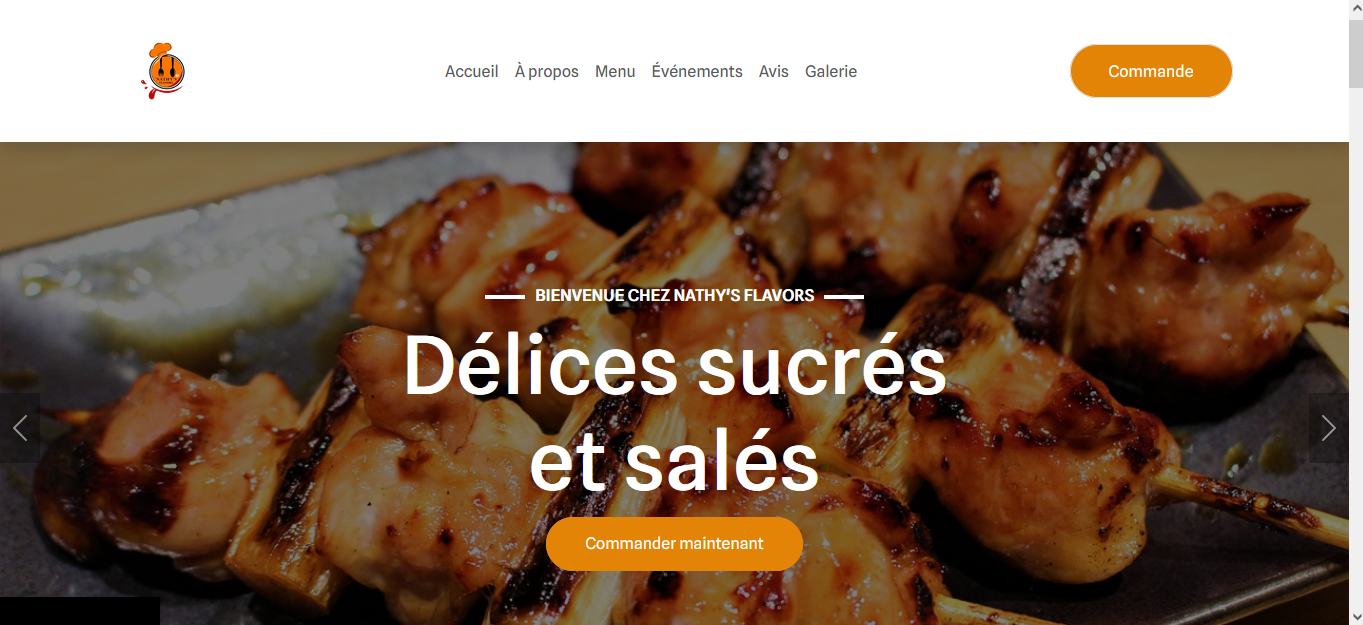This screenshot has height=625, width=1363.
Task: Click the Commander maintenant button
Action: [674, 544]
